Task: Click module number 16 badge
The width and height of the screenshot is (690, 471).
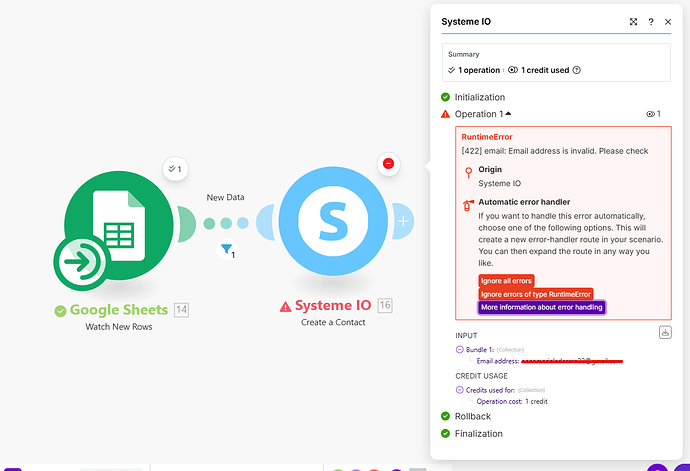Action: click(385, 305)
